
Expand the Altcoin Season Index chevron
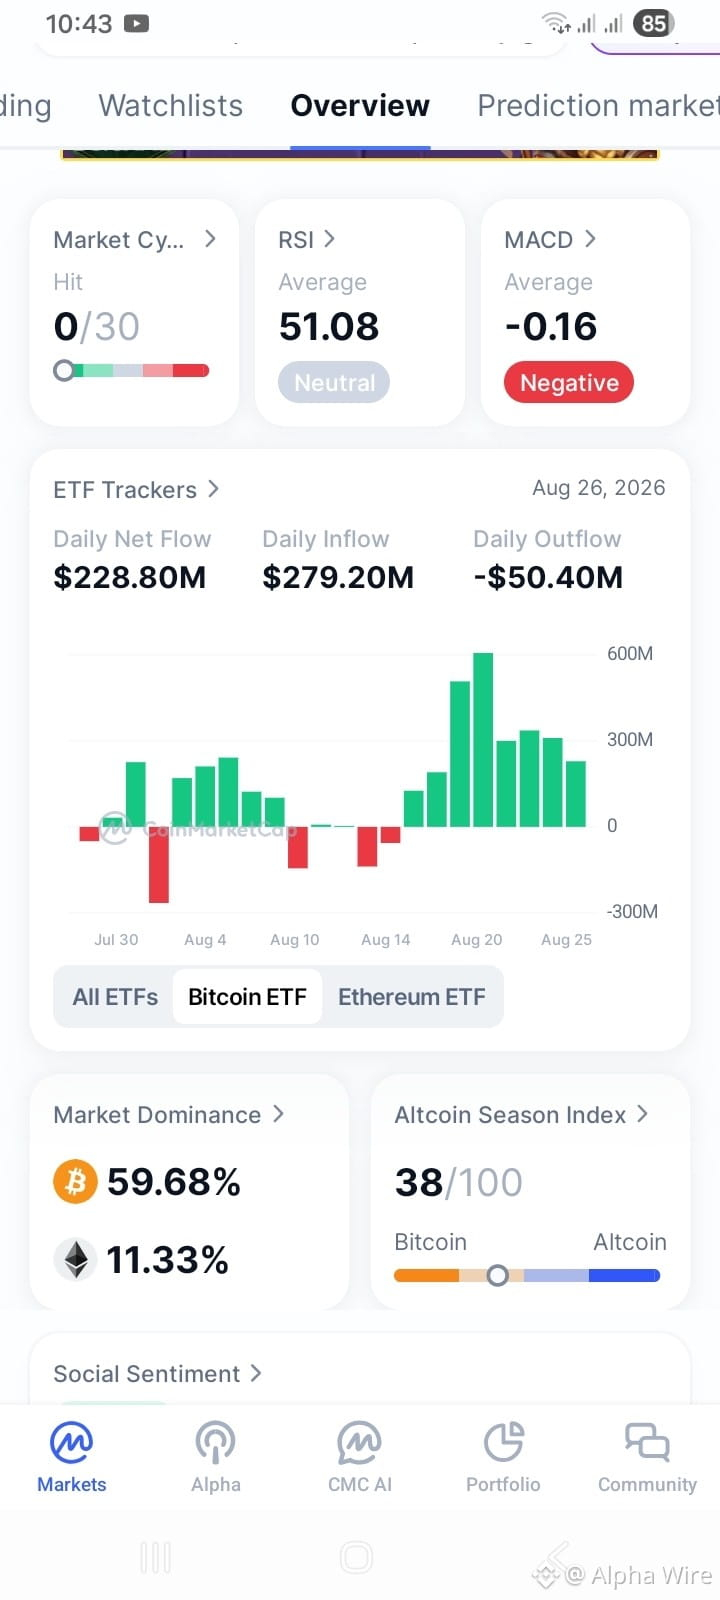642,1114
